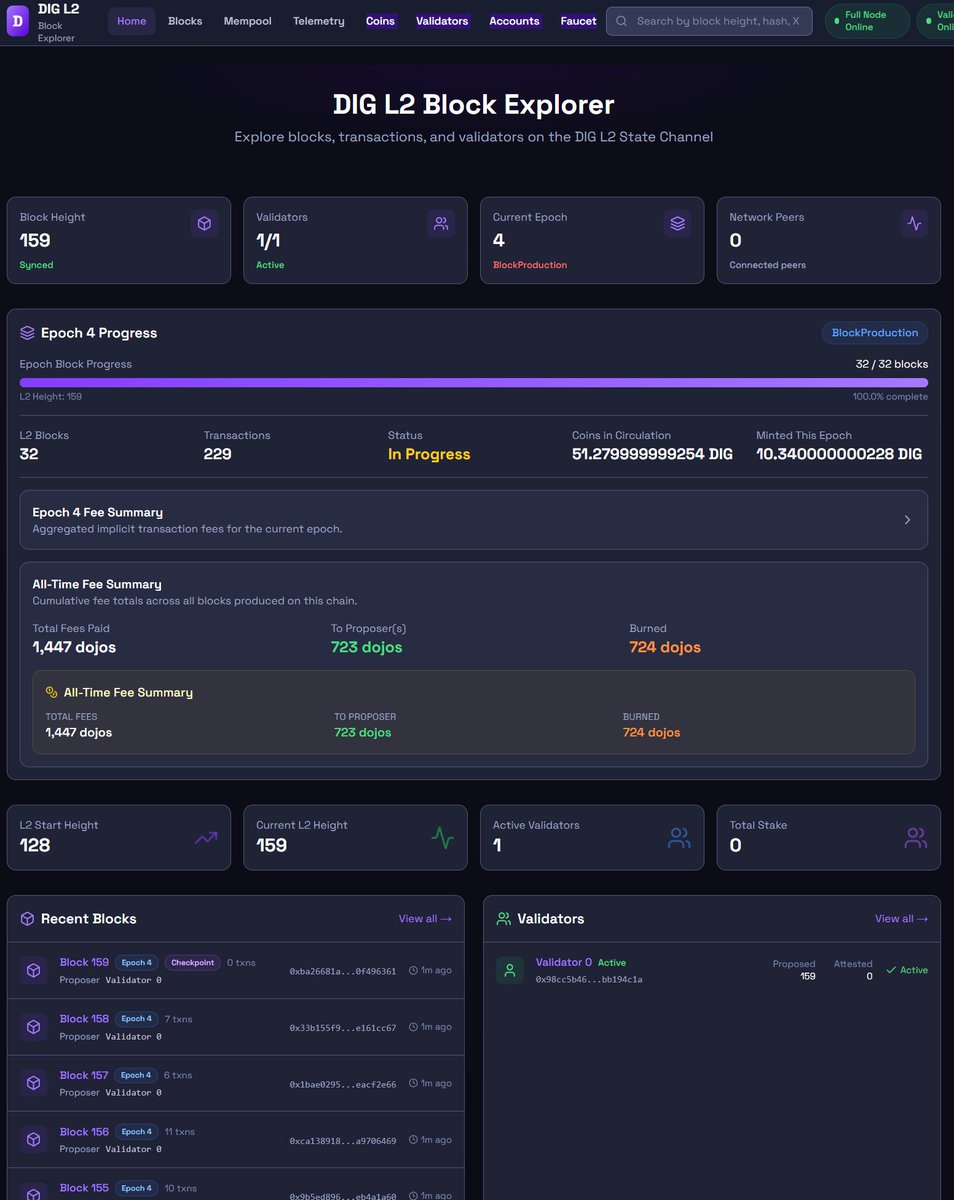Switch to the Telemetry tab

tap(319, 21)
